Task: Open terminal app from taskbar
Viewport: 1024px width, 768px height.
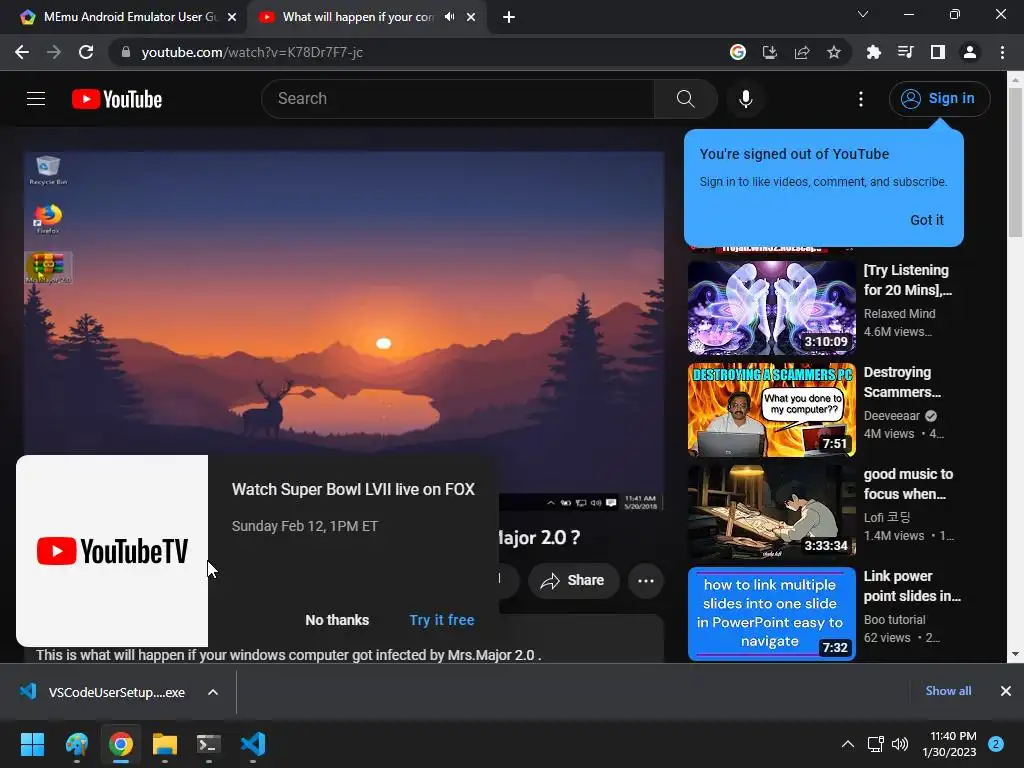Action: (x=209, y=744)
